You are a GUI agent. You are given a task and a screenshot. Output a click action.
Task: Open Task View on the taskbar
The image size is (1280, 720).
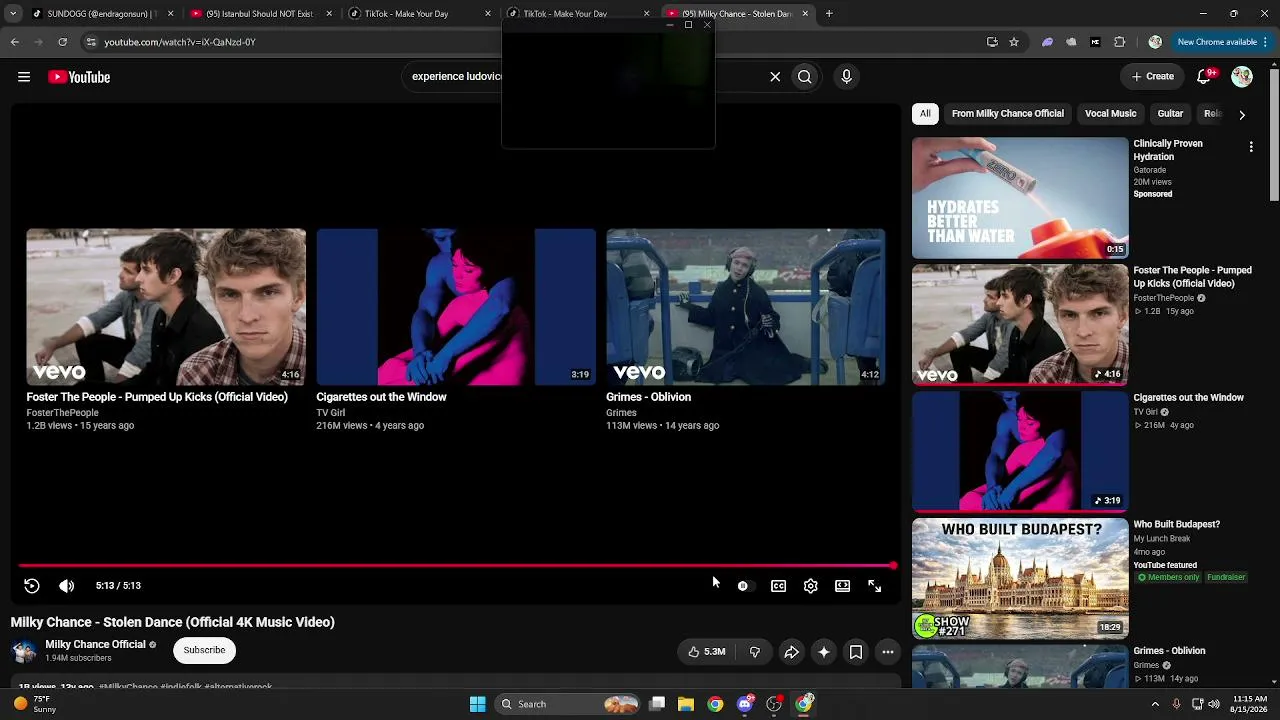tap(657, 704)
